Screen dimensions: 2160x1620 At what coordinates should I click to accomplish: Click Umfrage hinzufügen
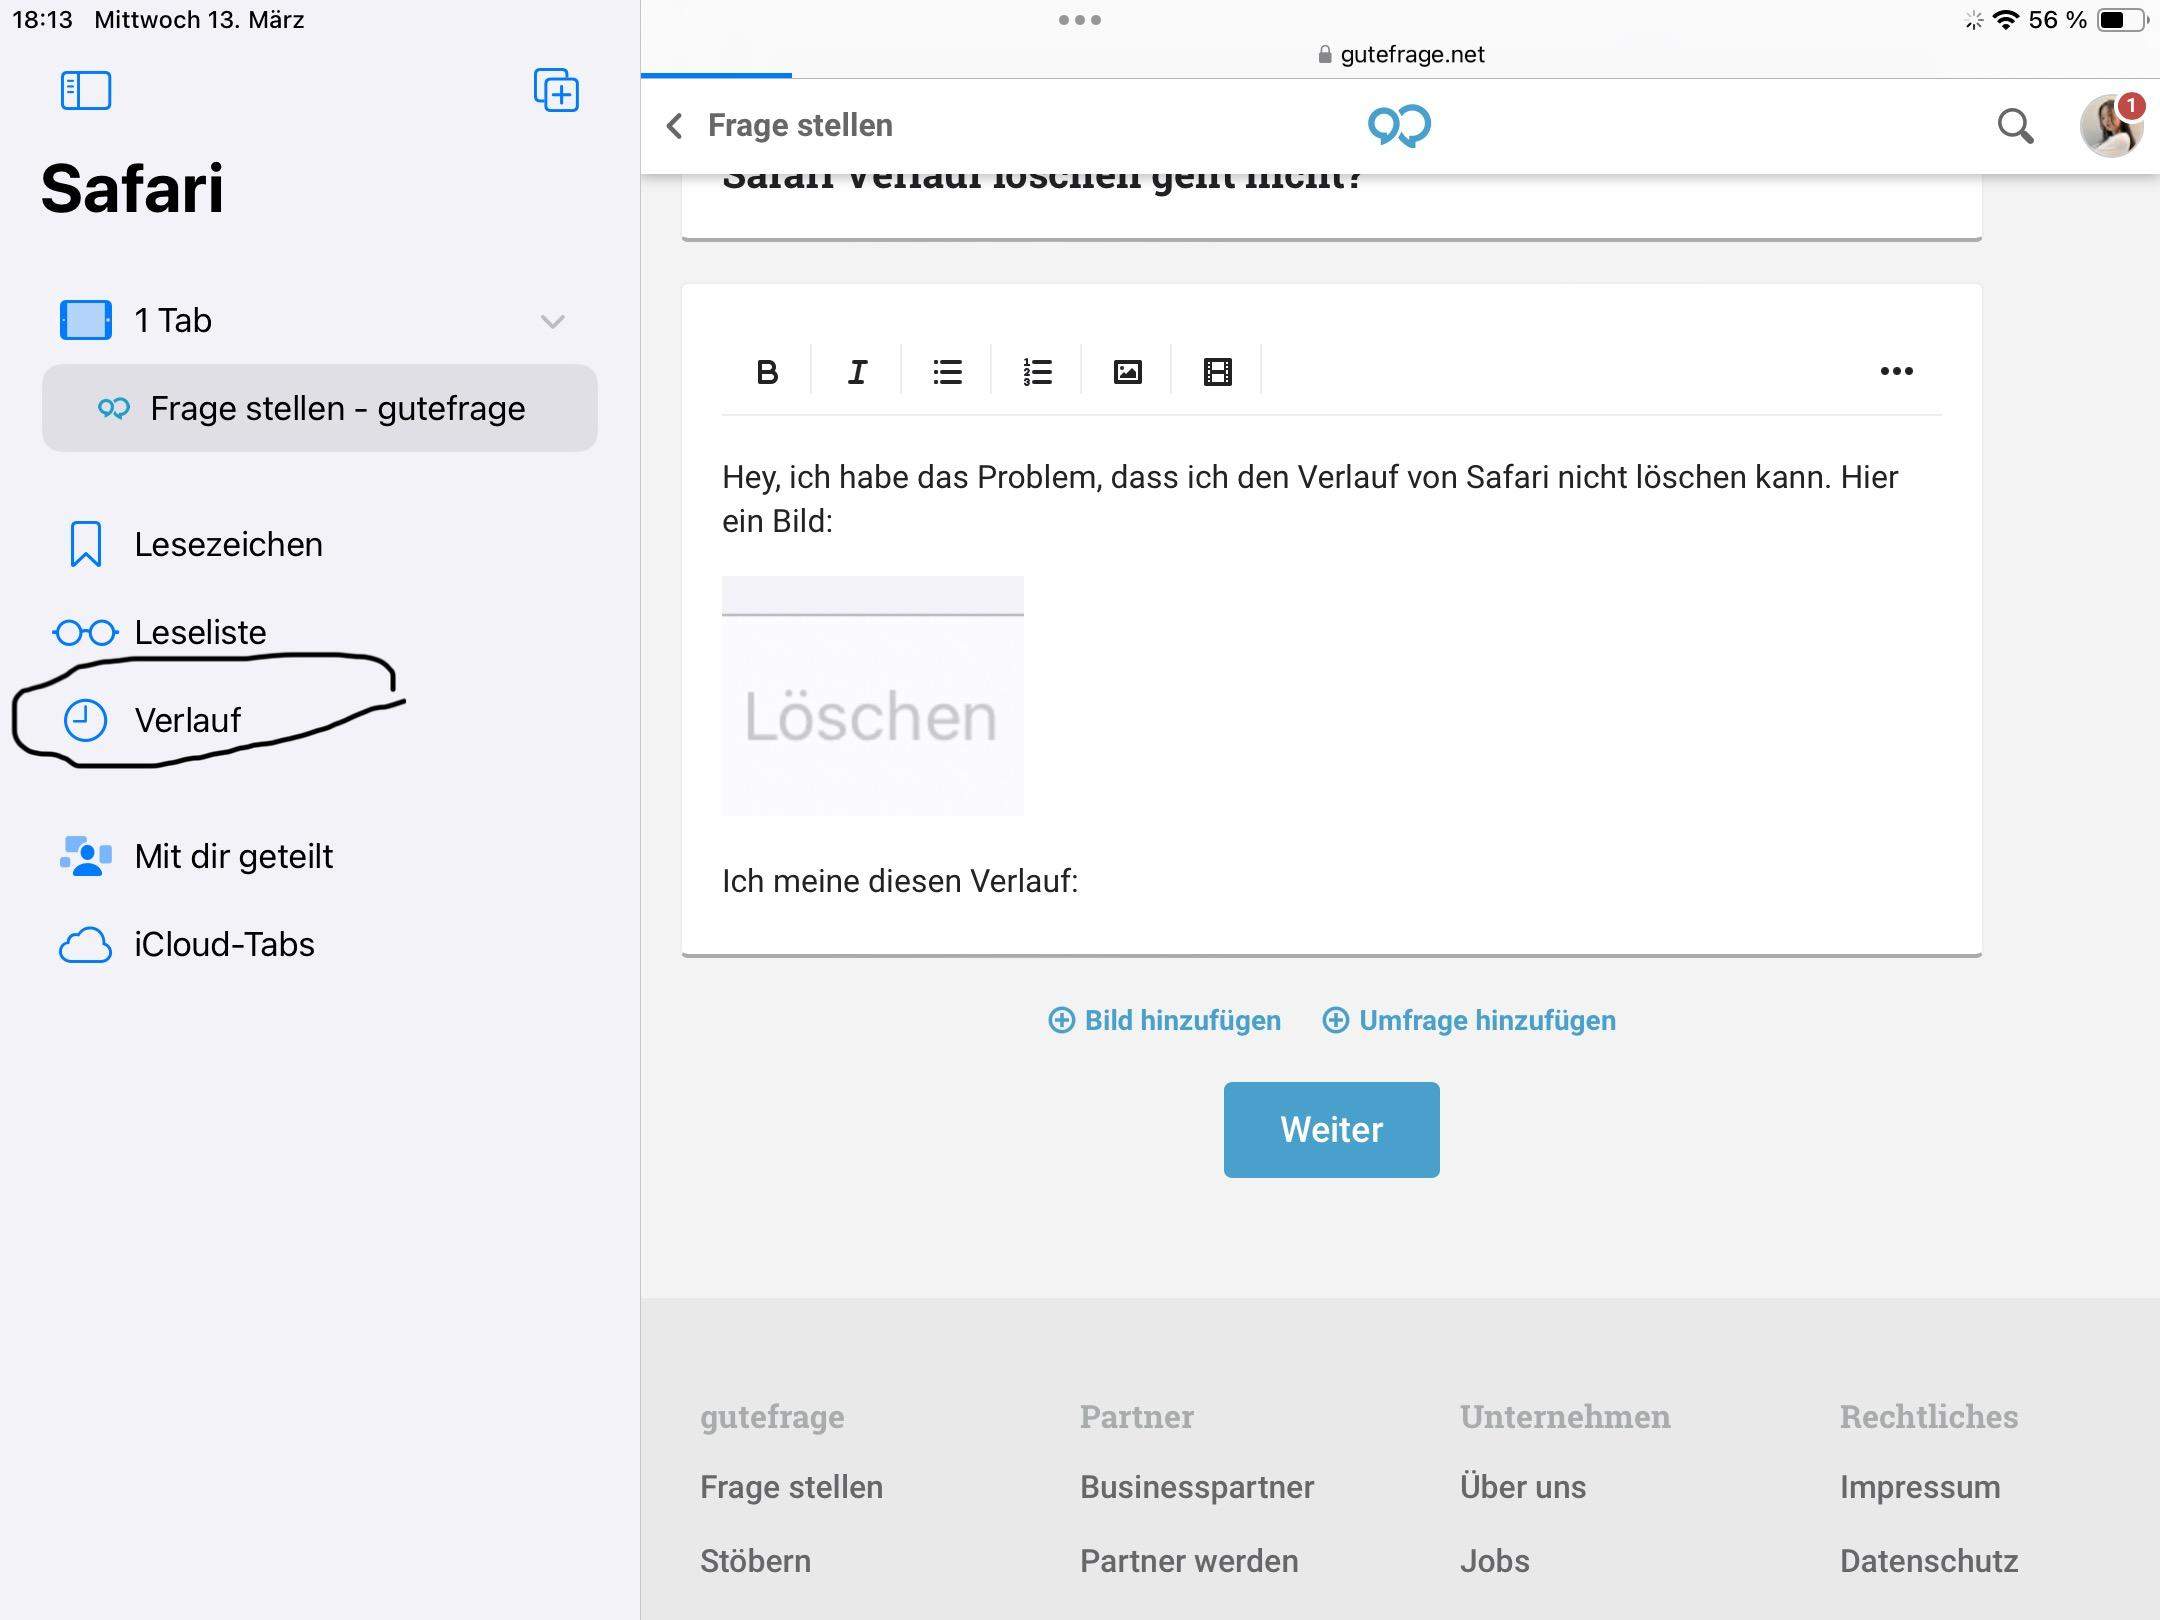(x=1469, y=1020)
